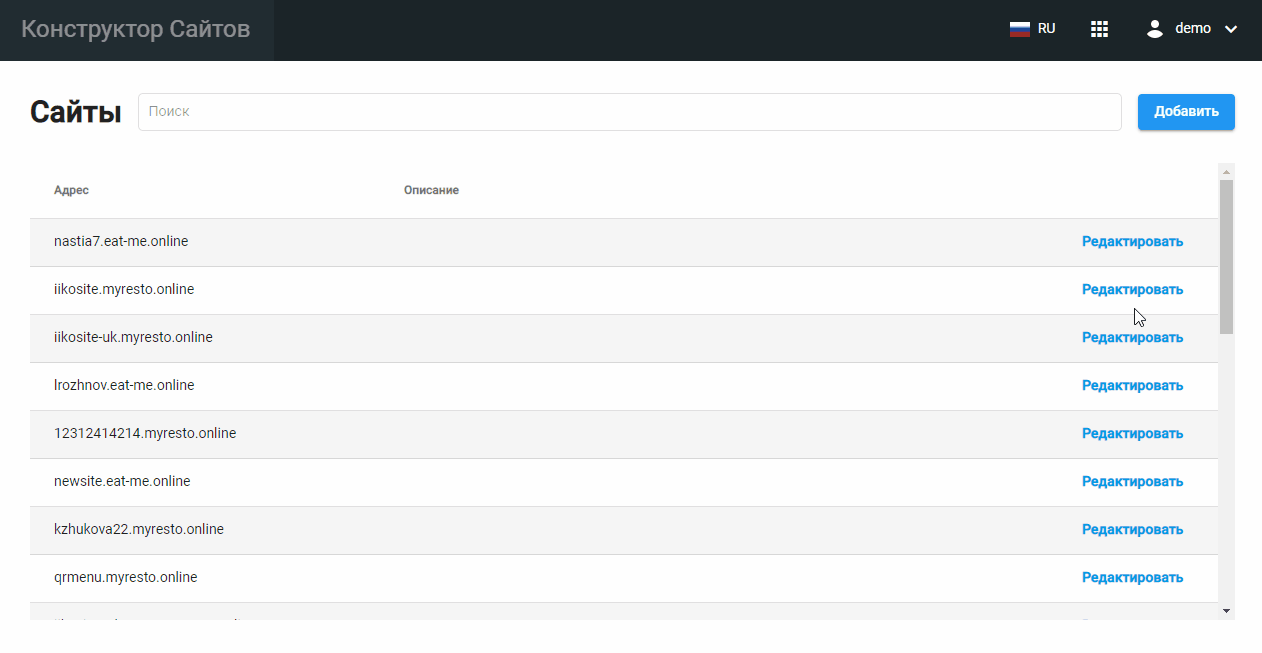
Task: Open the apps grid icon
Action: 1099,29
